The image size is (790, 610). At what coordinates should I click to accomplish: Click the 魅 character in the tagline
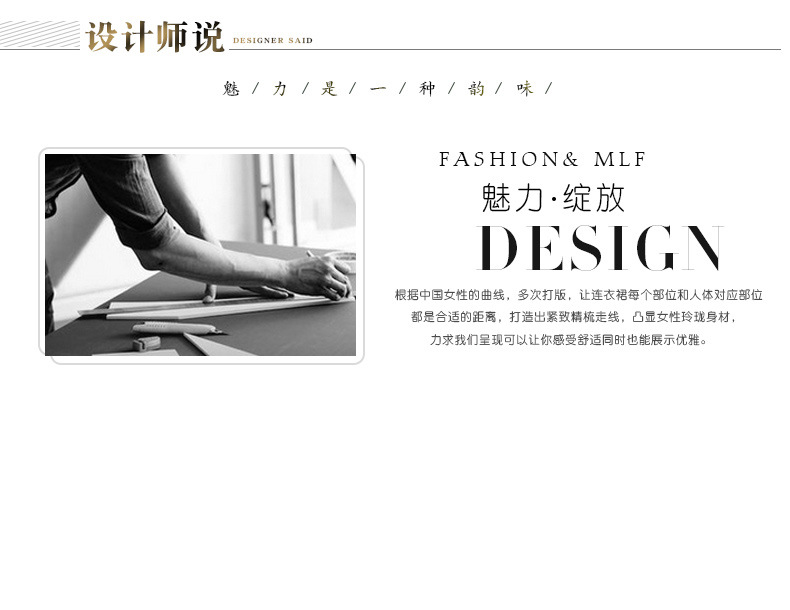231,89
